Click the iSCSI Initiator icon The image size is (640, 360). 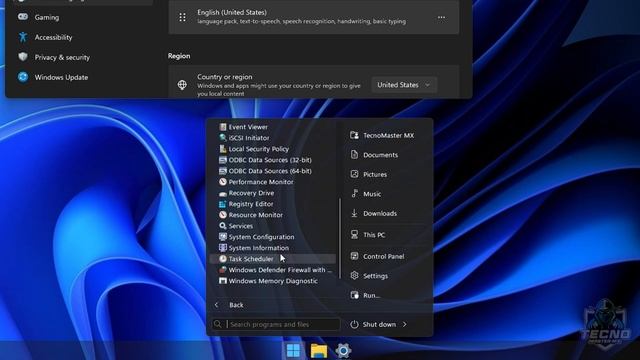pos(222,138)
